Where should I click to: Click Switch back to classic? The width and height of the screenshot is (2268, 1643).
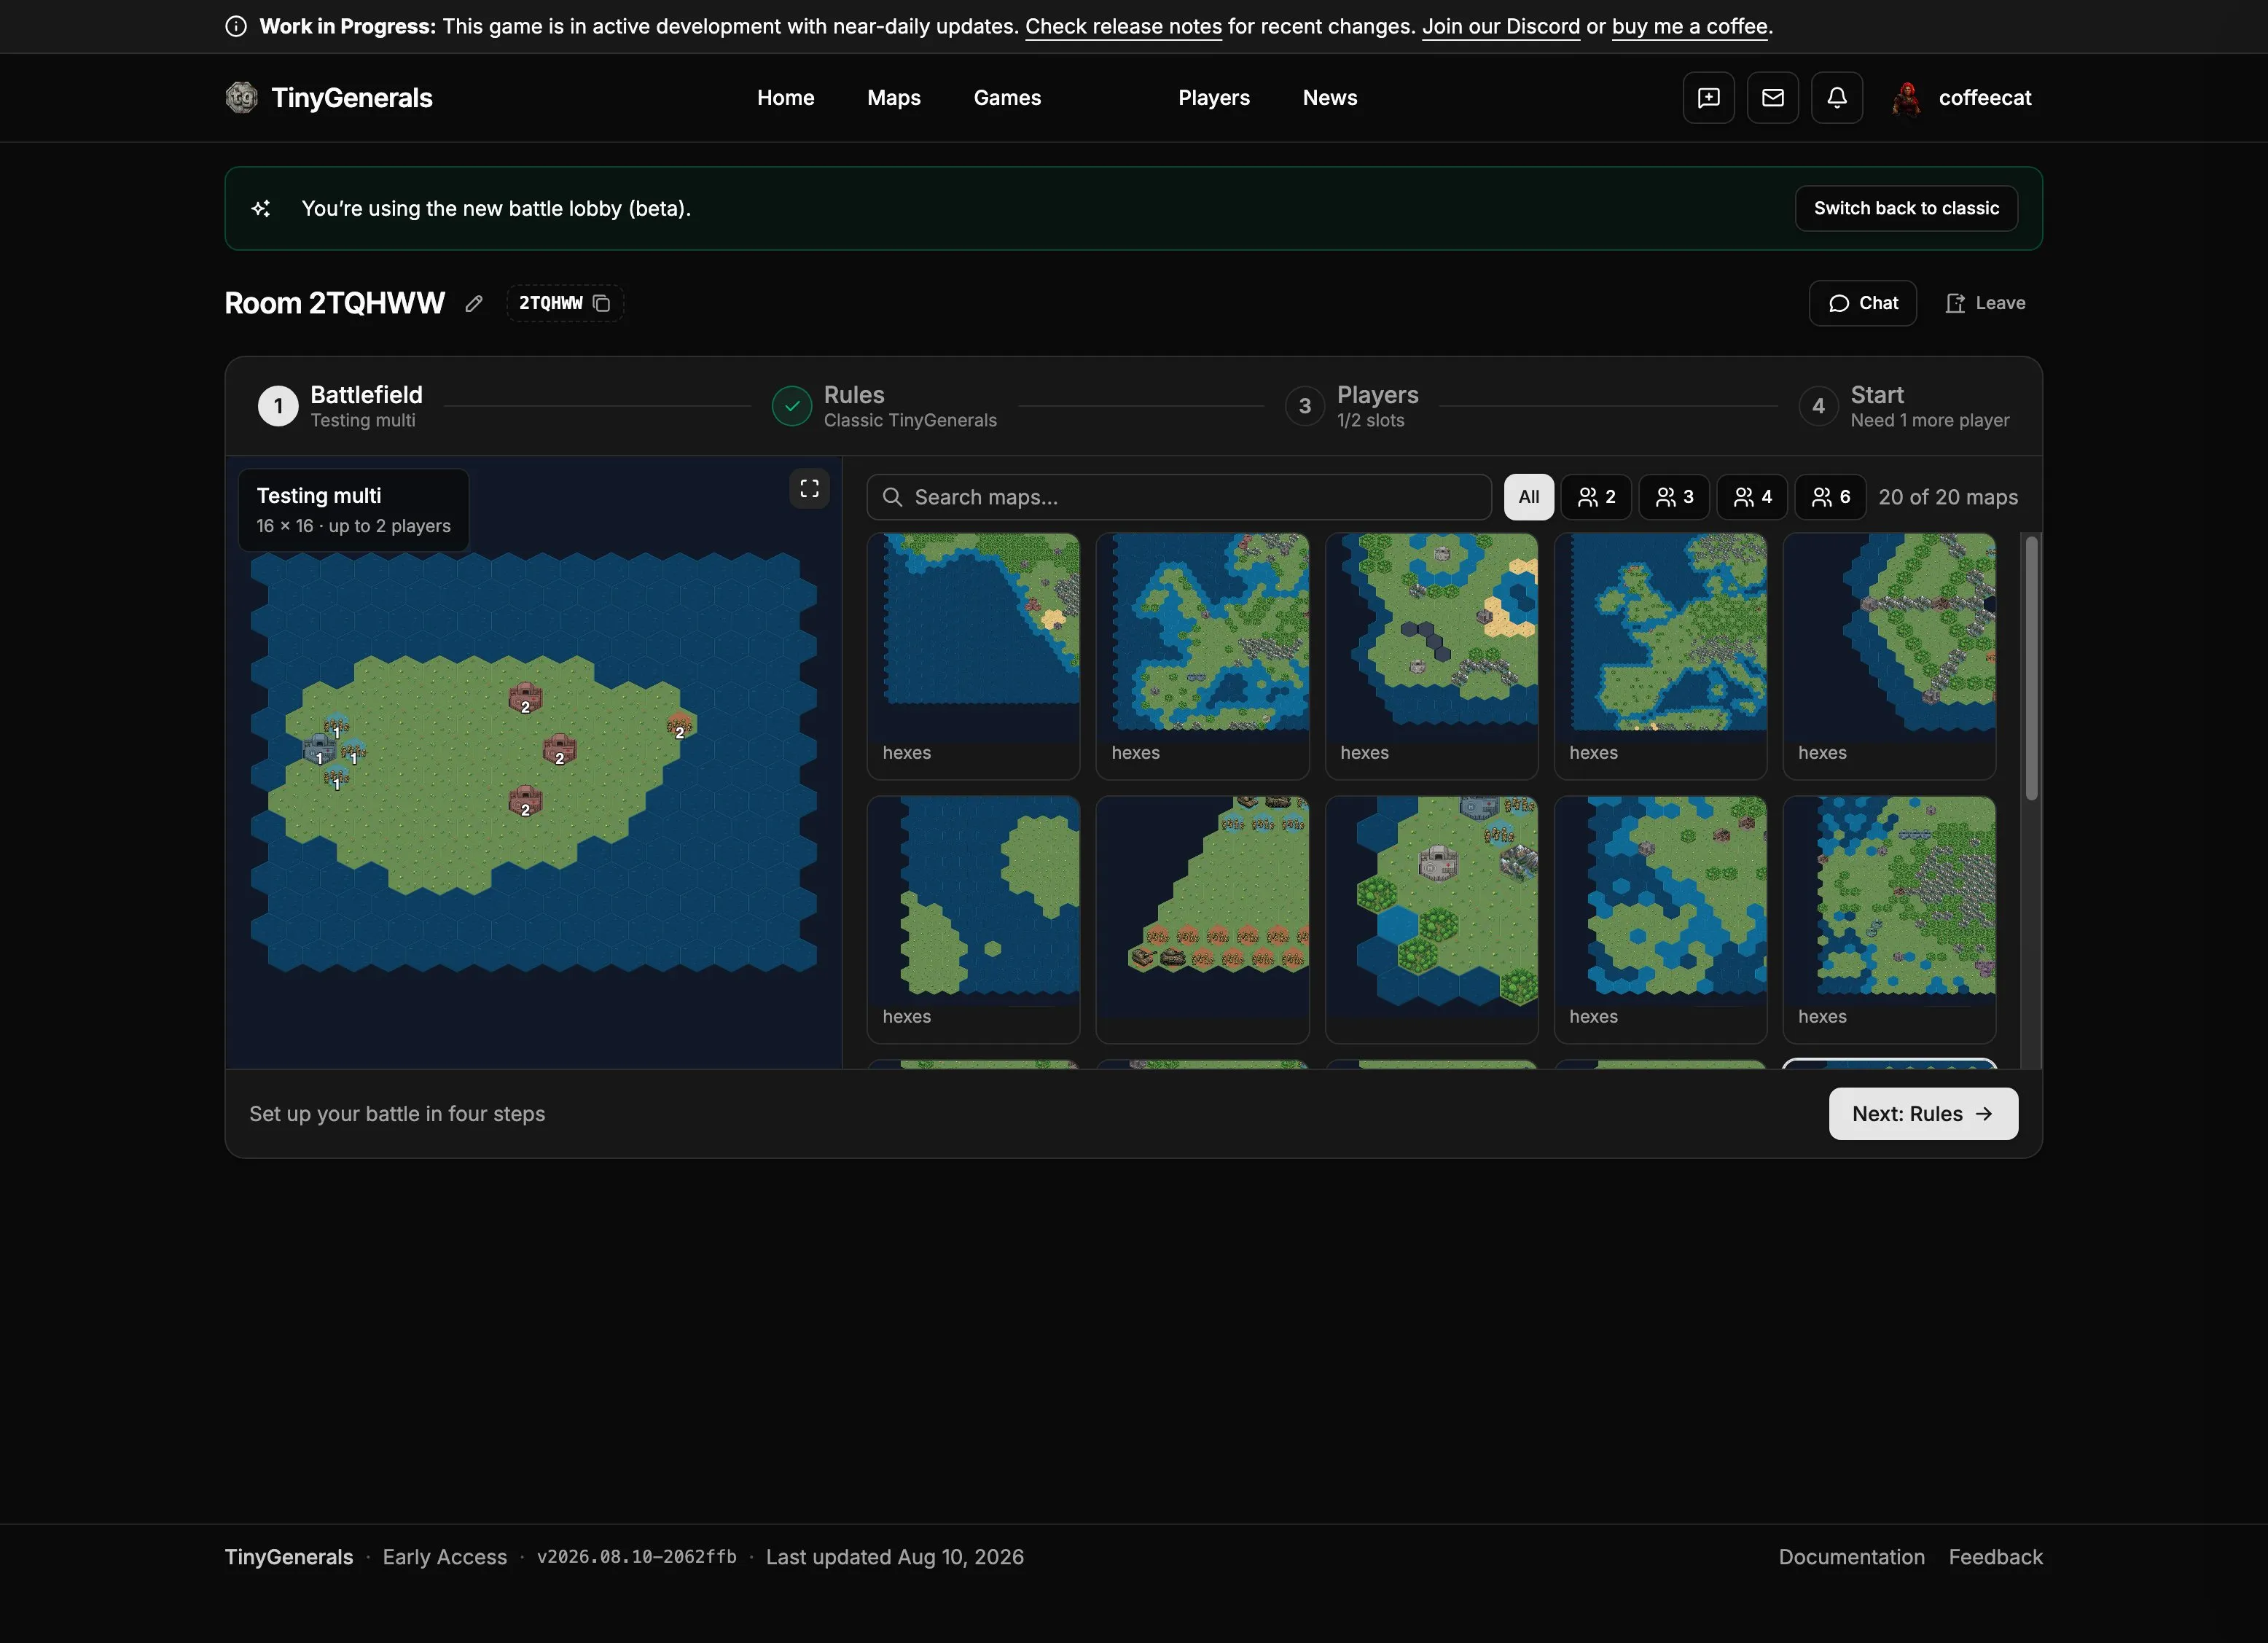1906,208
